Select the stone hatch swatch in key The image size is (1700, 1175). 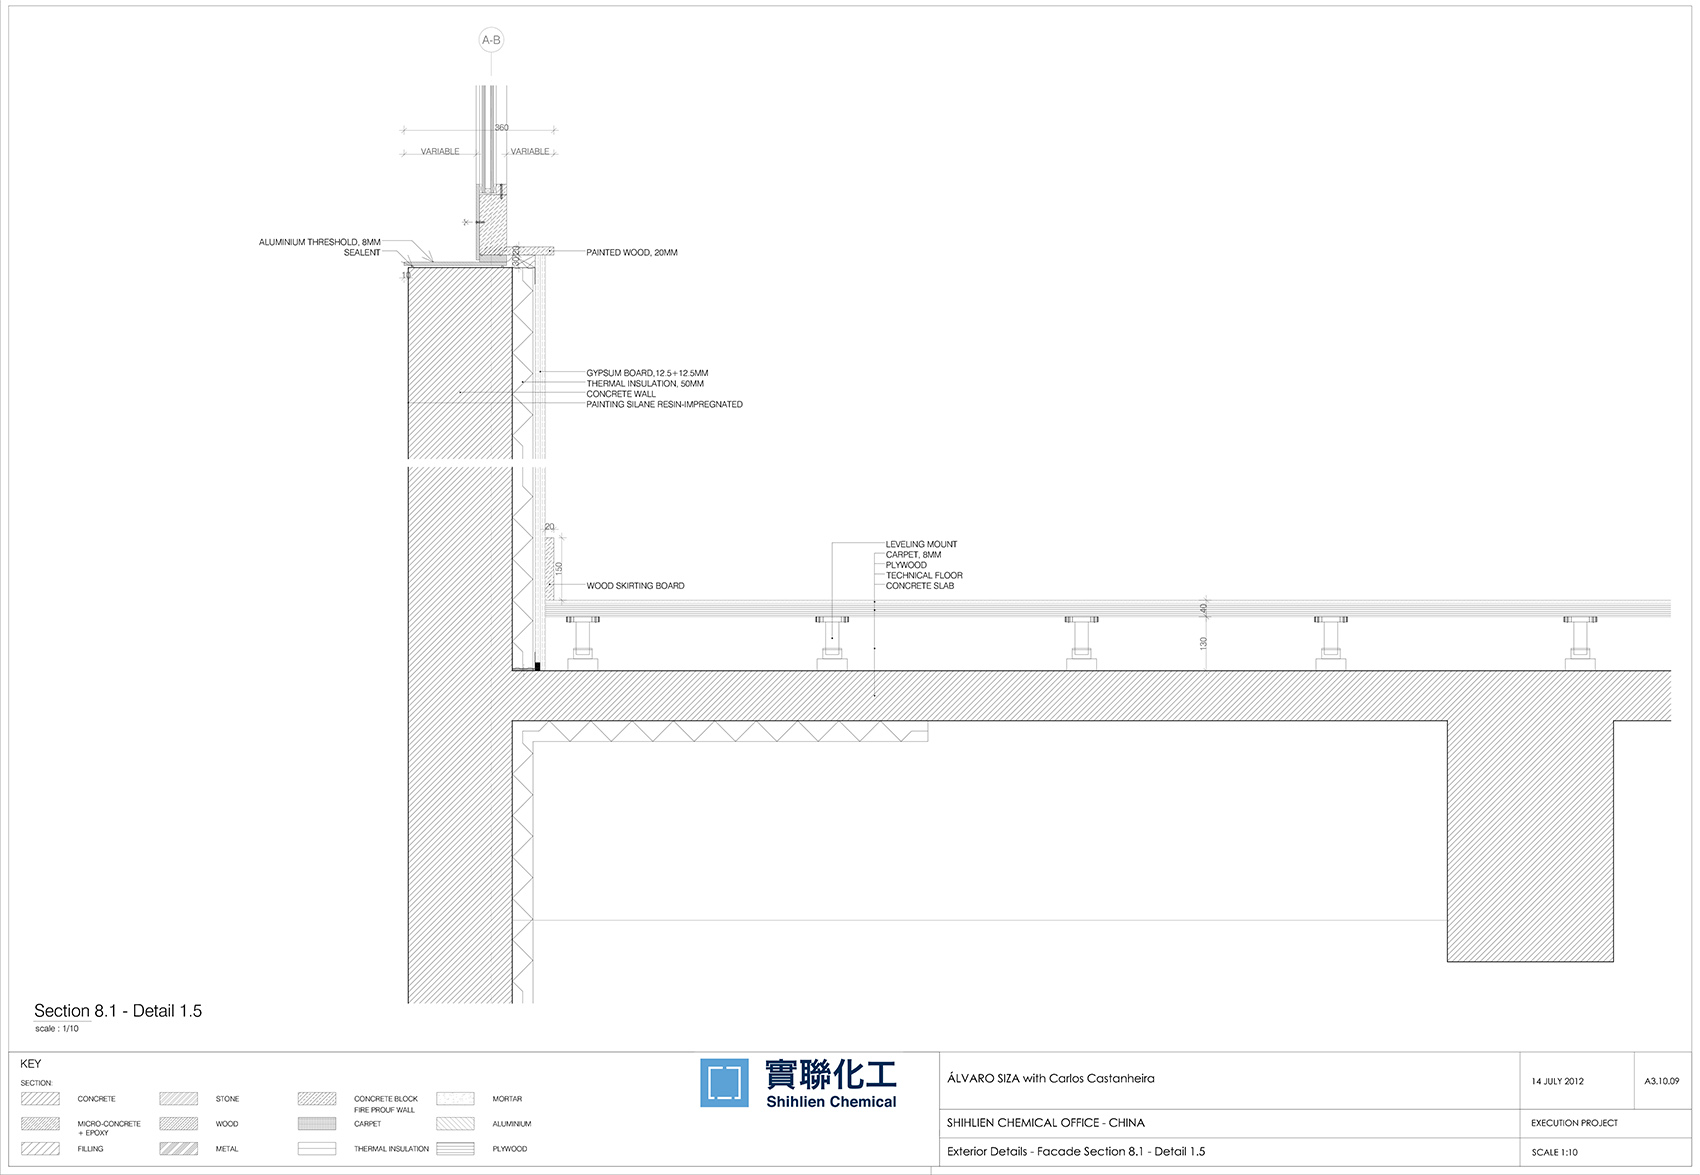178,1098
